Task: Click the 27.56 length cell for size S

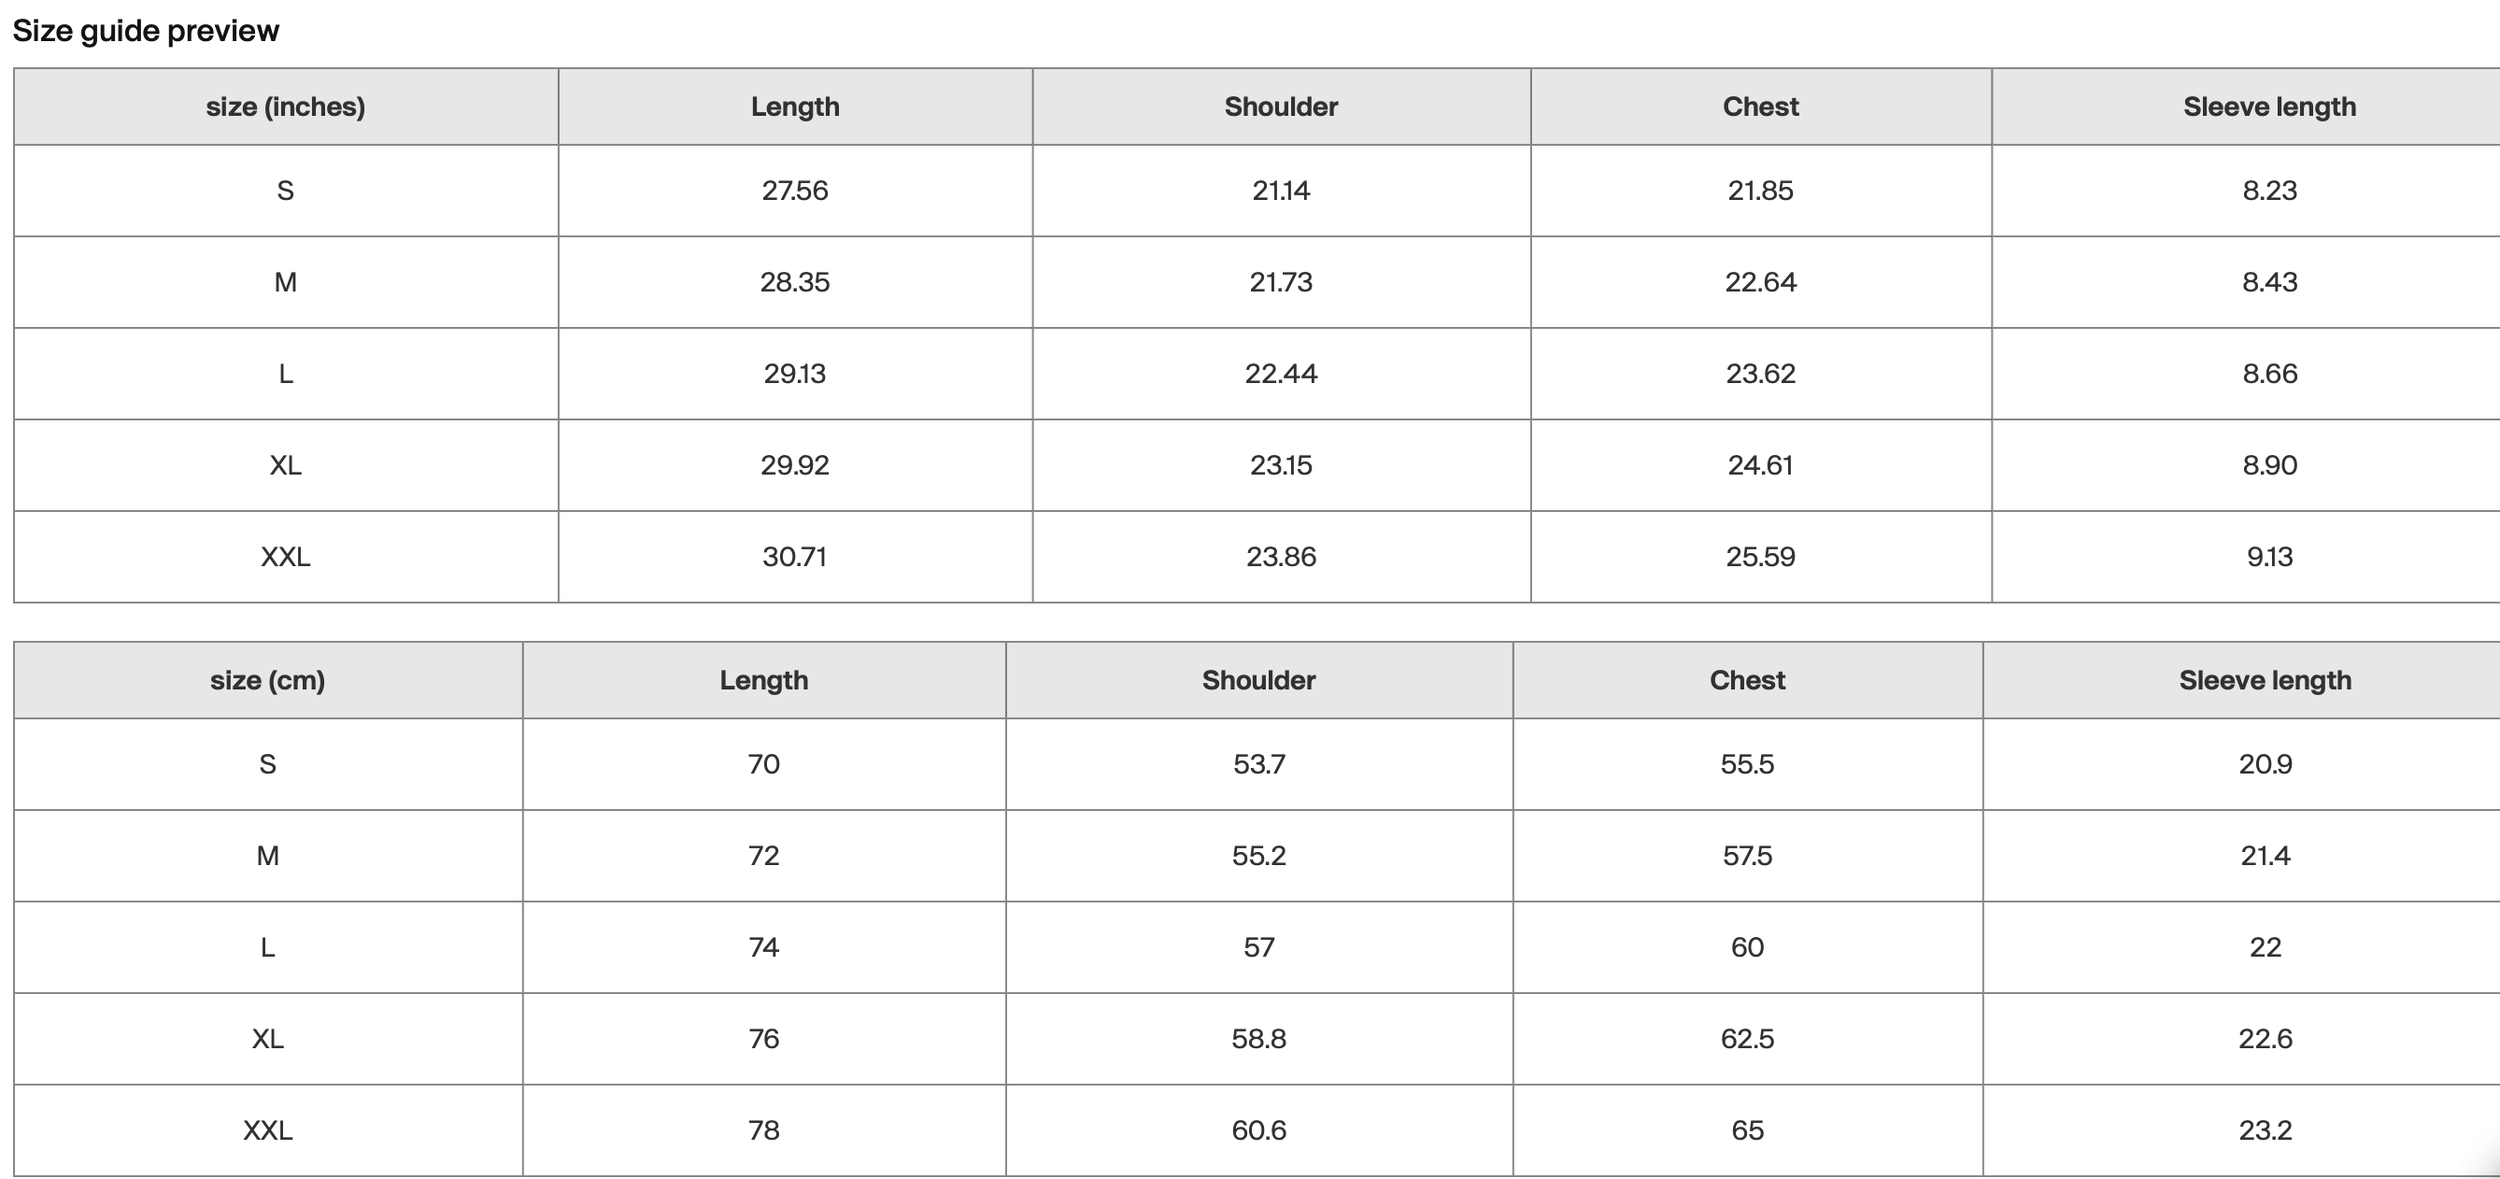Action: click(x=795, y=191)
